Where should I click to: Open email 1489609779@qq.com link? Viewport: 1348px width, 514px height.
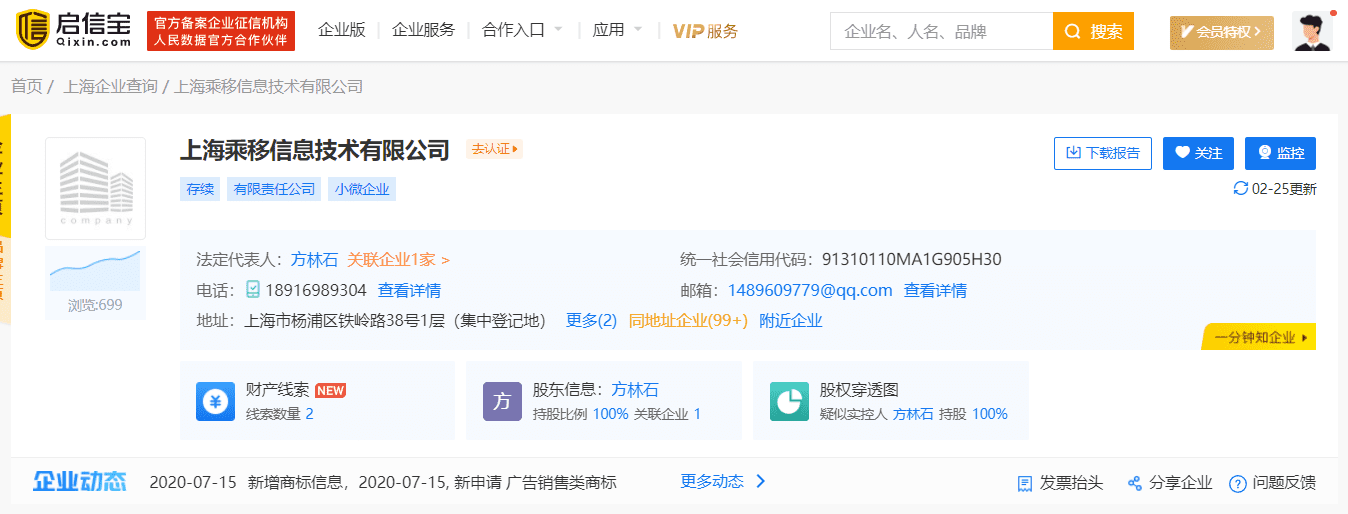[x=810, y=291]
